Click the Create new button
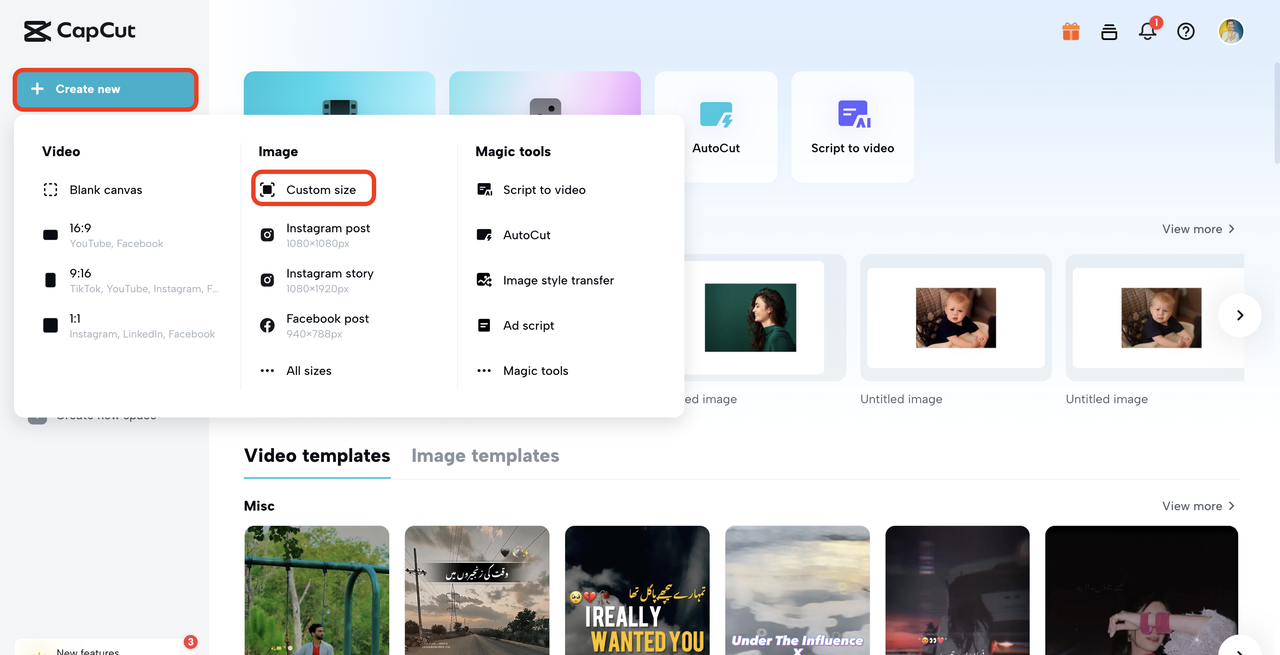This screenshot has height=655, width=1280. point(105,89)
